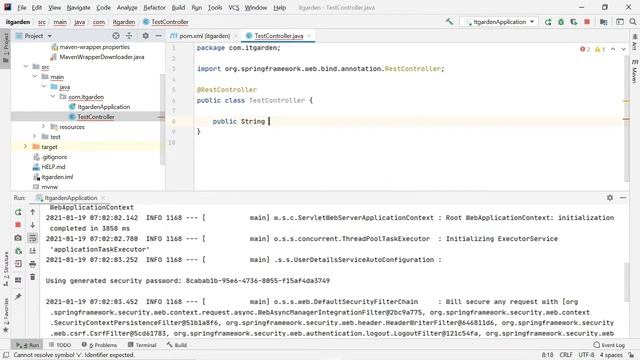
Task: Click the Build project hammer icon
Action: pos(449,22)
